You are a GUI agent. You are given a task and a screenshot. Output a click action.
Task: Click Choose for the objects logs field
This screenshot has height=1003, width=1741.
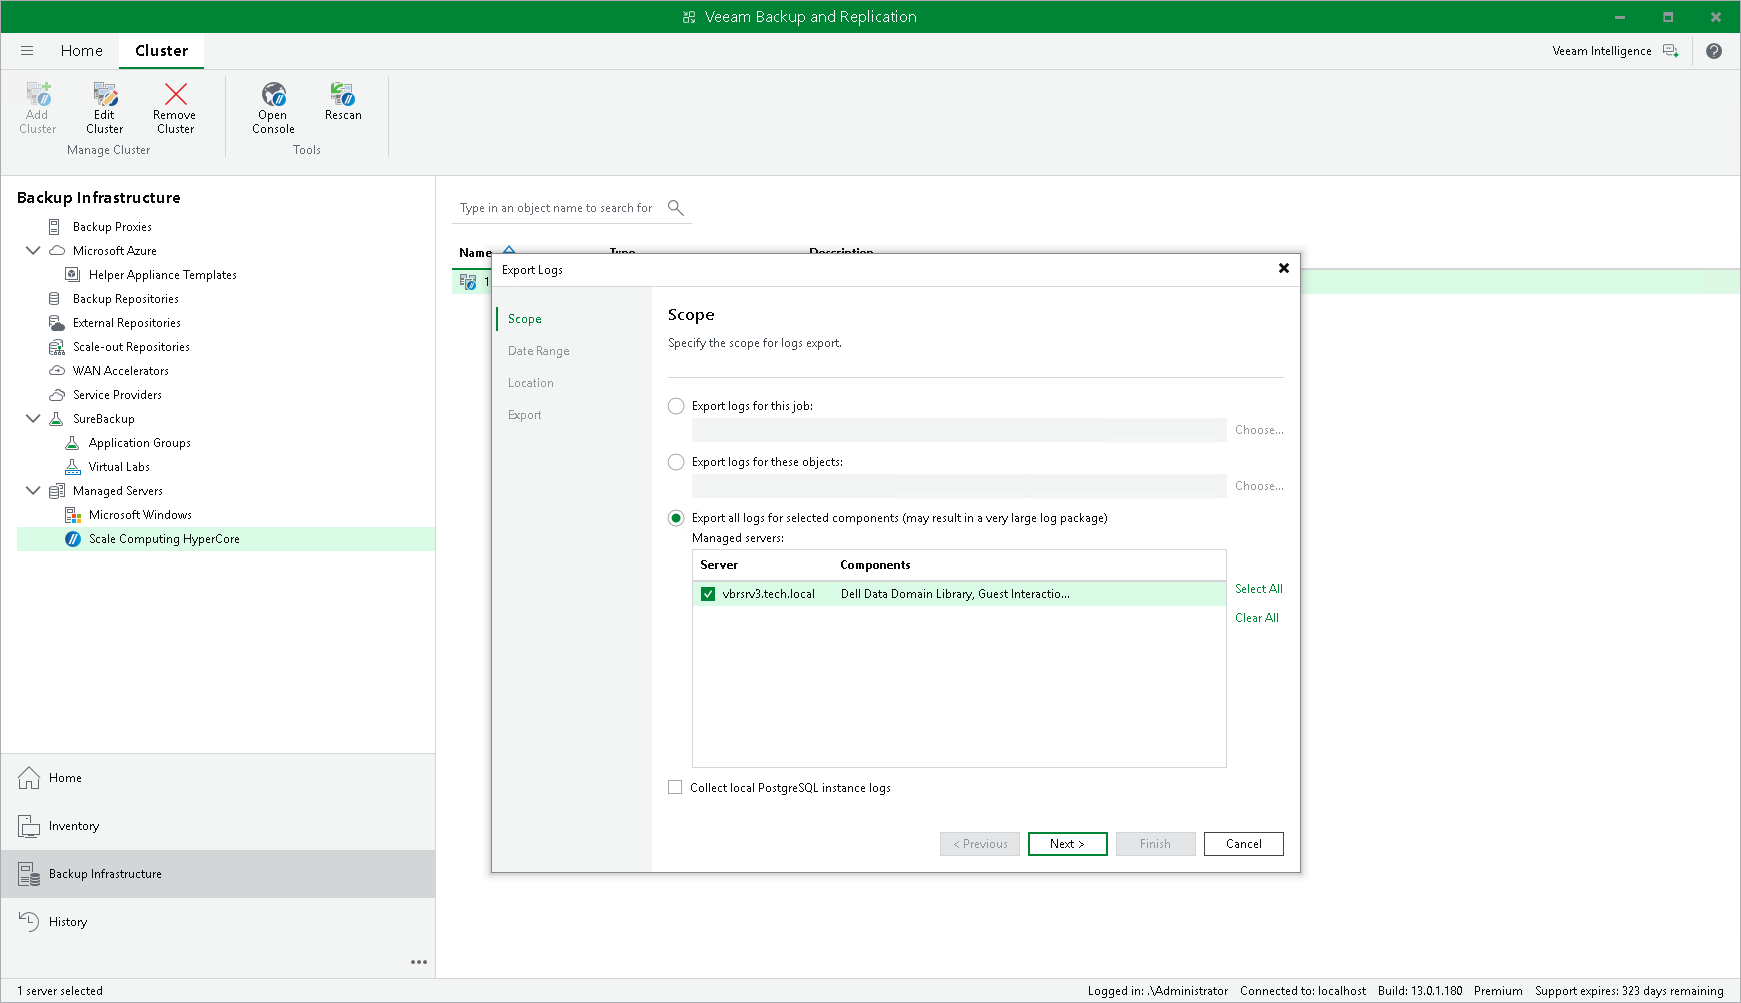tap(1259, 486)
